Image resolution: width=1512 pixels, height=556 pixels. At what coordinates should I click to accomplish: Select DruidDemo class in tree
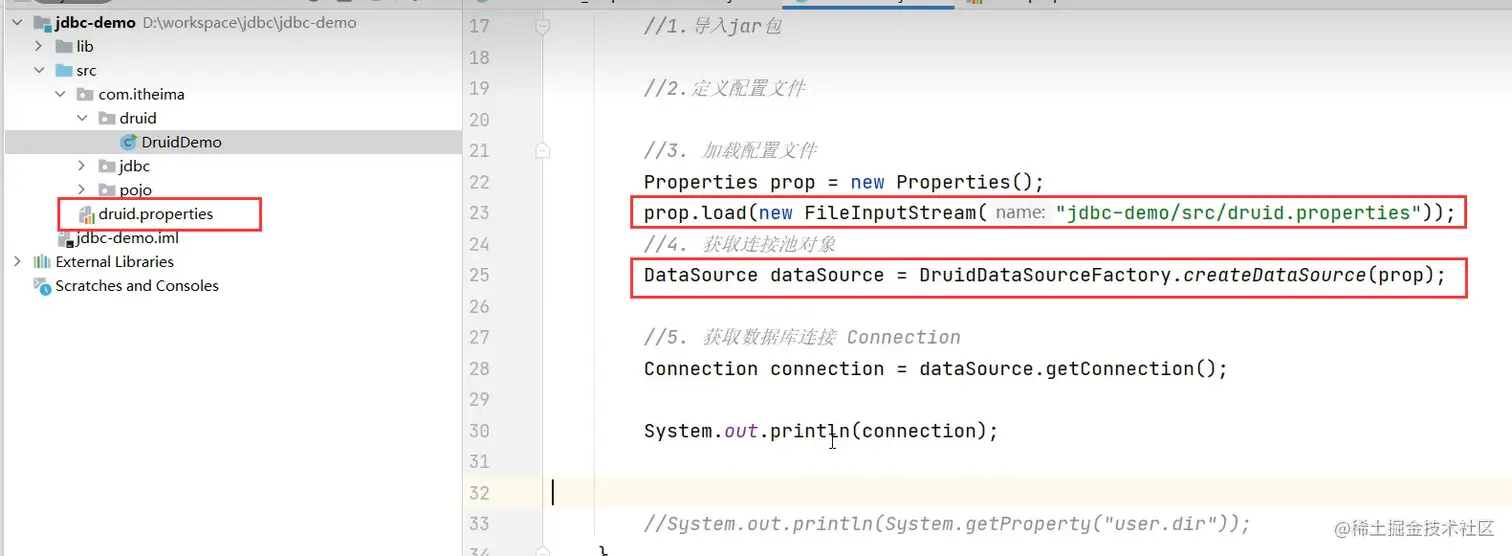[x=181, y=142]
